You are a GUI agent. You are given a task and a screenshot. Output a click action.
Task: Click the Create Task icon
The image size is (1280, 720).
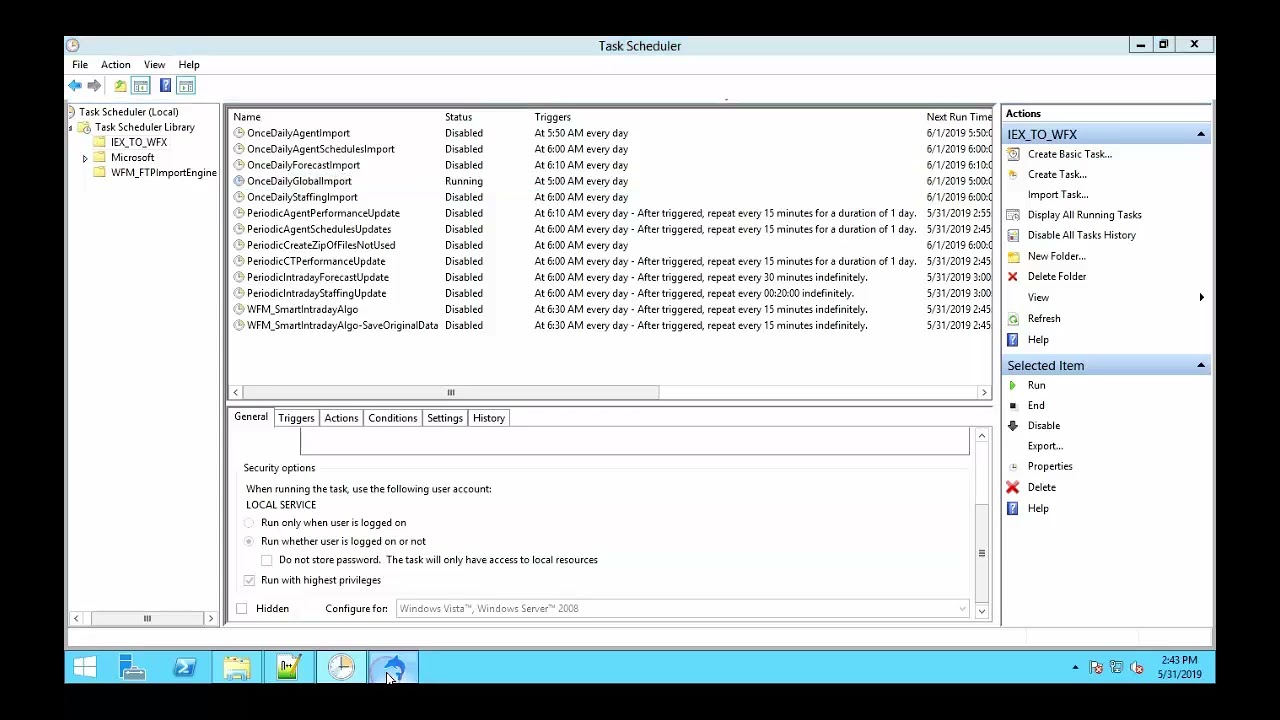pyautogui.click(x=1013, y=174)
